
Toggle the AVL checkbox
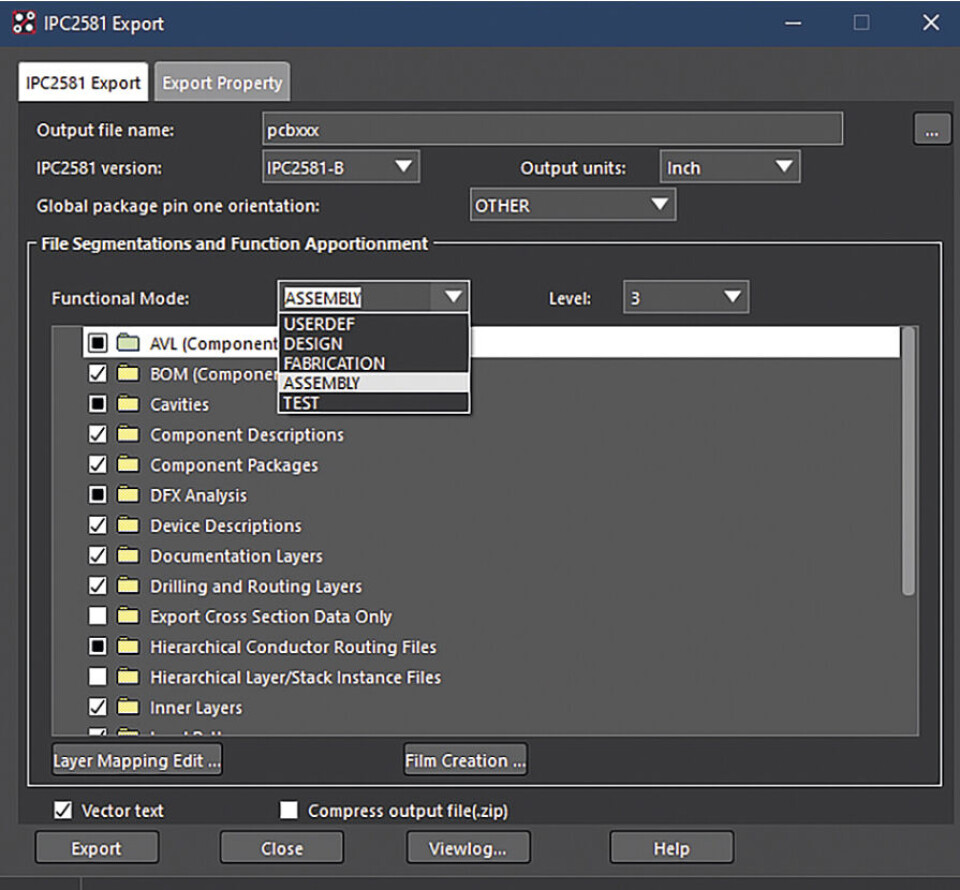coord(97,343)
